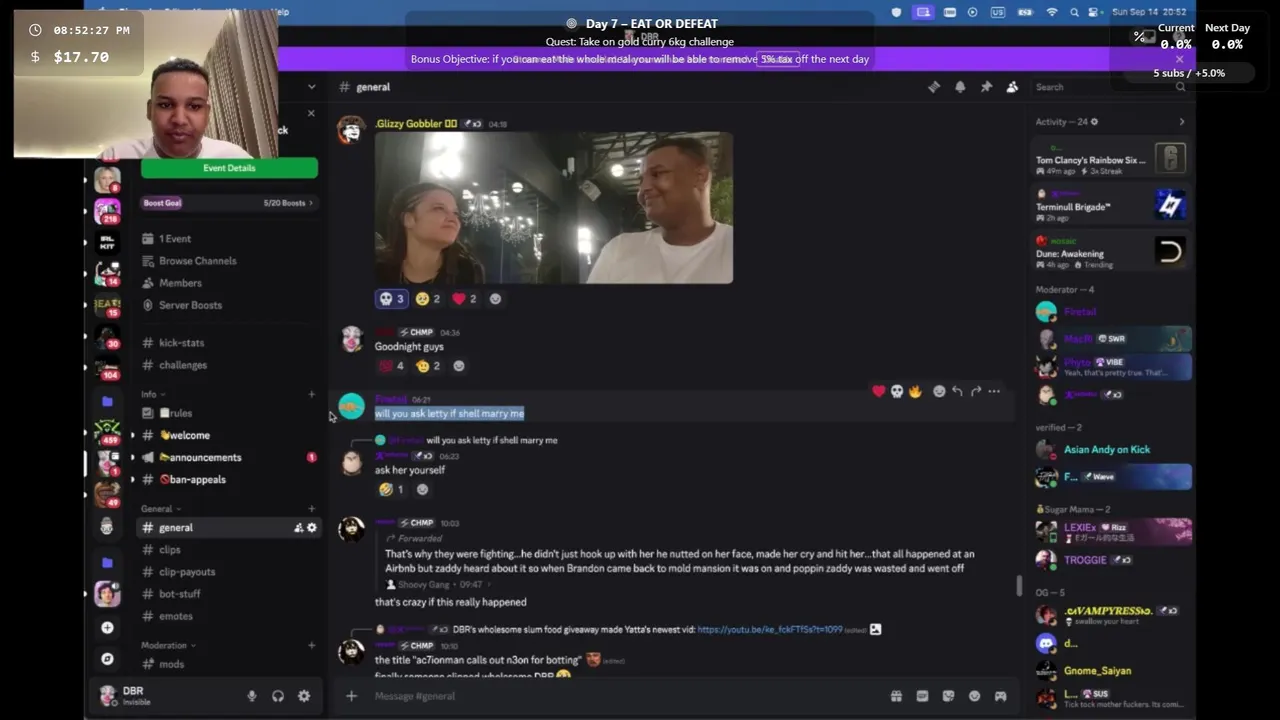The height and width of the screenshot is (720, 1280).
Task: Toggle microphone mute in user panel
Action: point(252,696)
